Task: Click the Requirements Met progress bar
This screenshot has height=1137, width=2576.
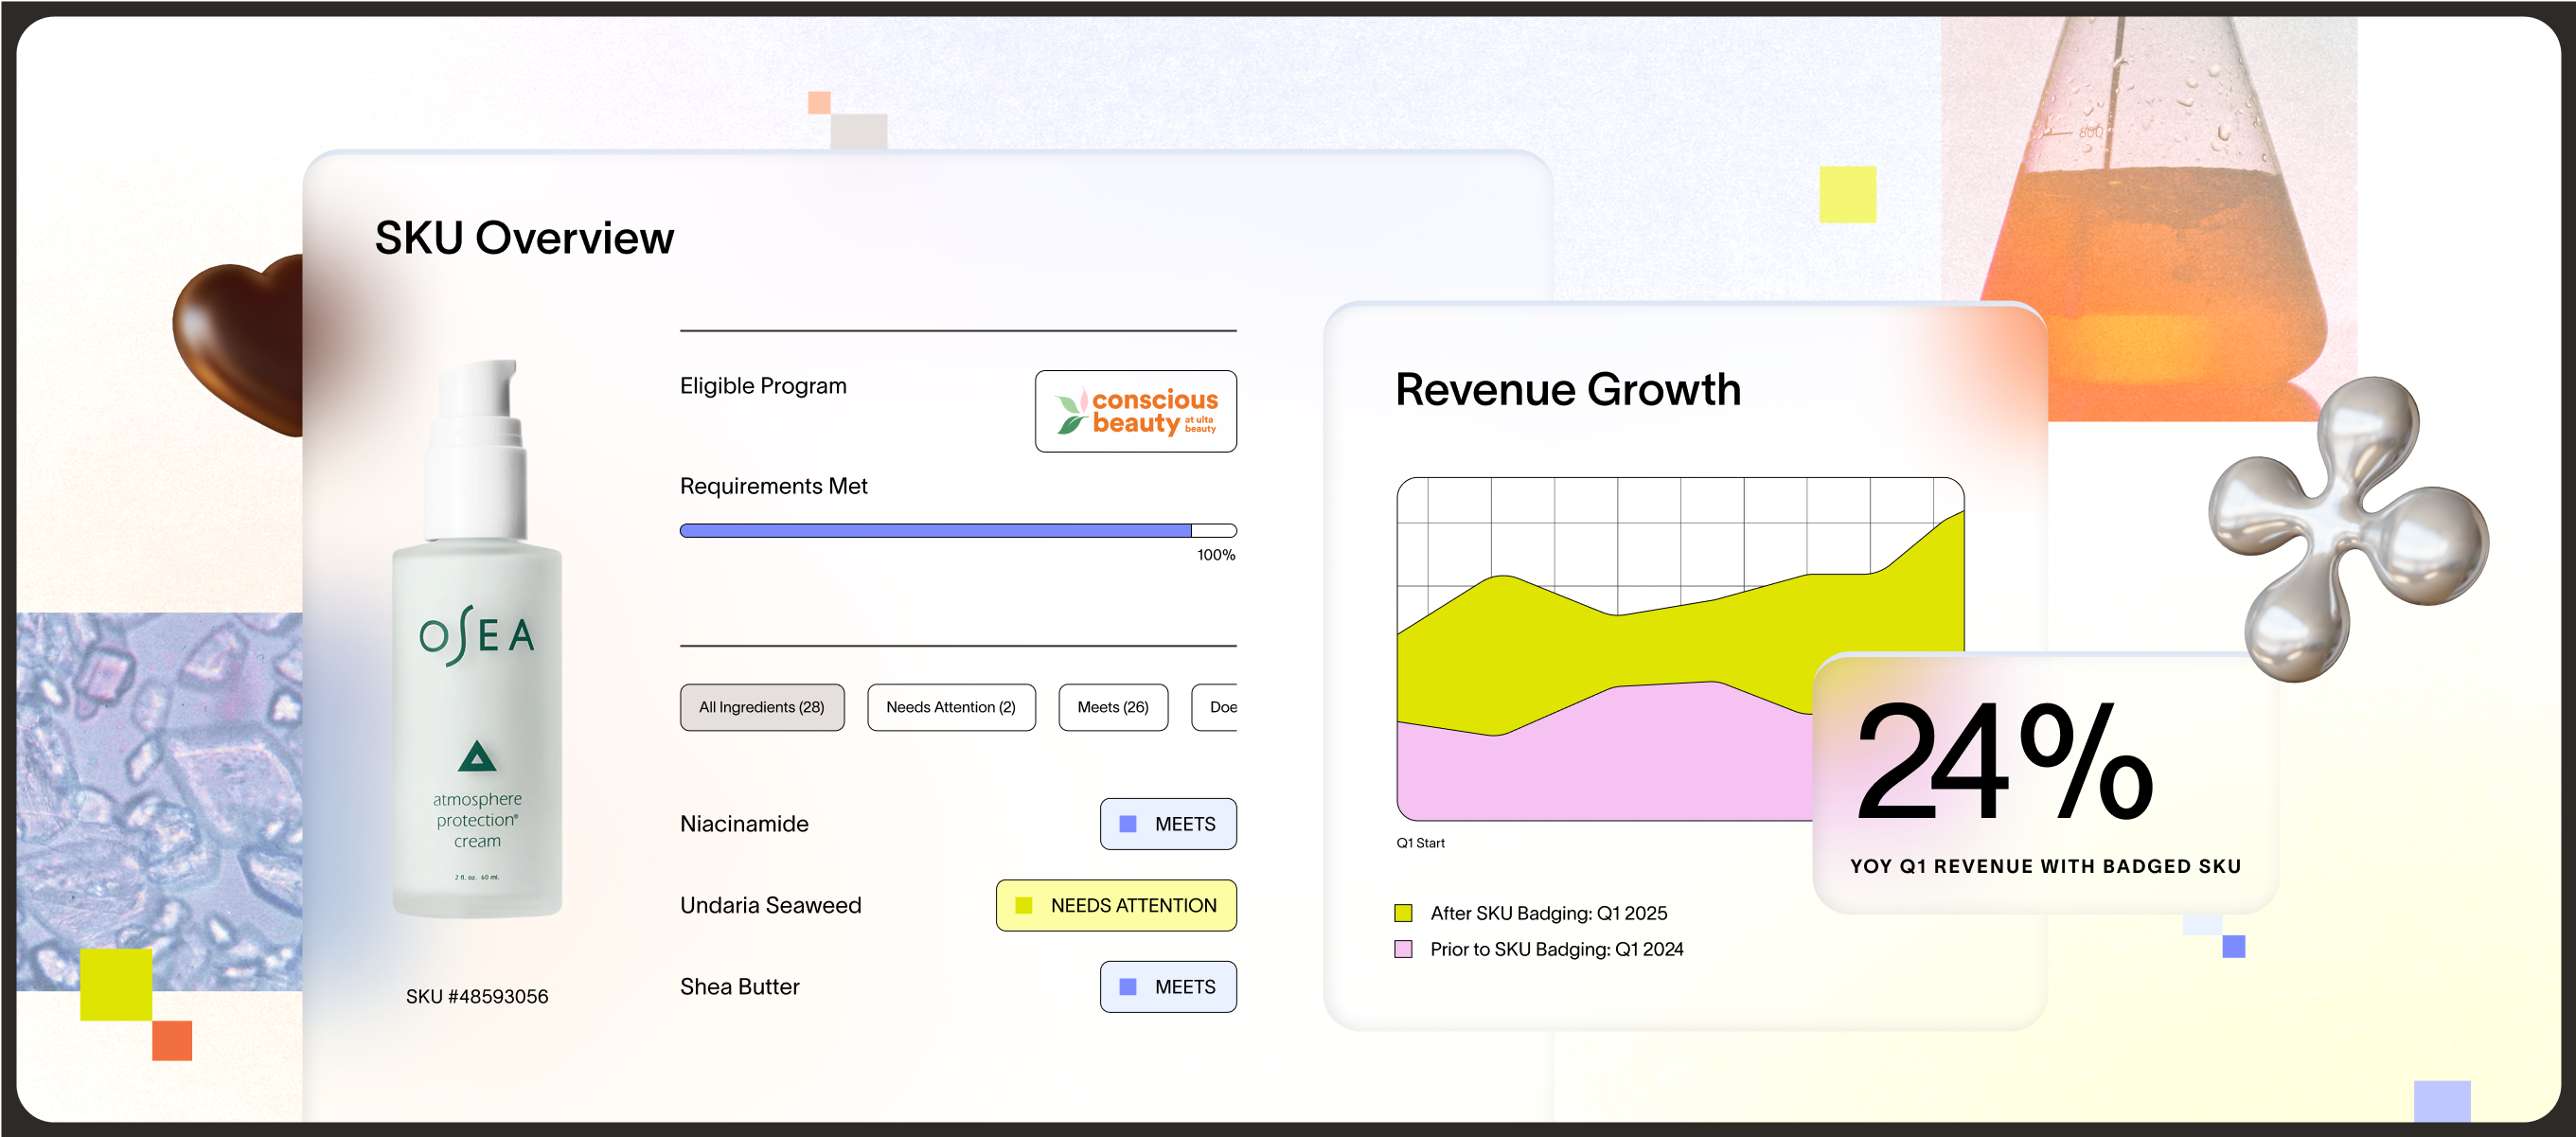Action: coord(958,531)
